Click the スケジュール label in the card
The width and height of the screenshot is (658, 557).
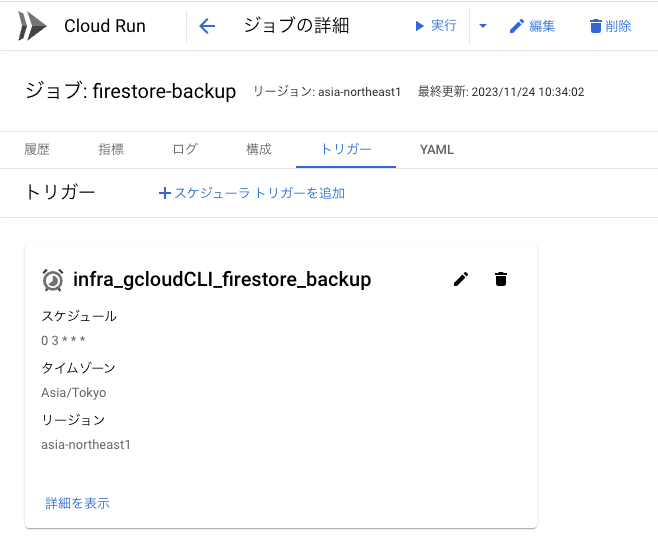79,316
